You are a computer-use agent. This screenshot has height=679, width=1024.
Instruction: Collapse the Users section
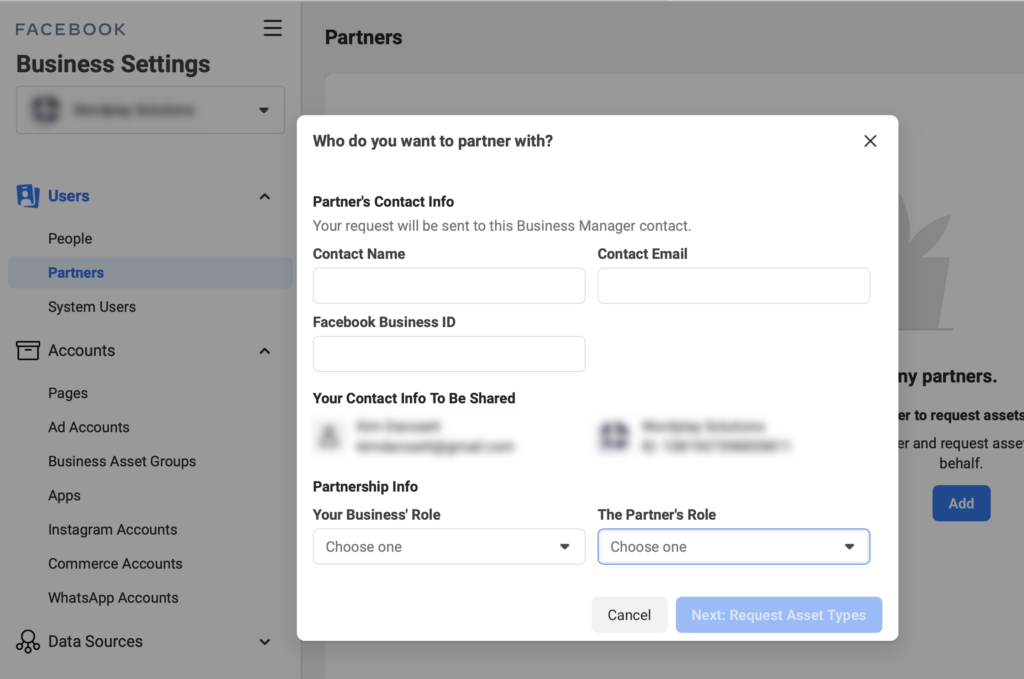(x=264, y=196)
